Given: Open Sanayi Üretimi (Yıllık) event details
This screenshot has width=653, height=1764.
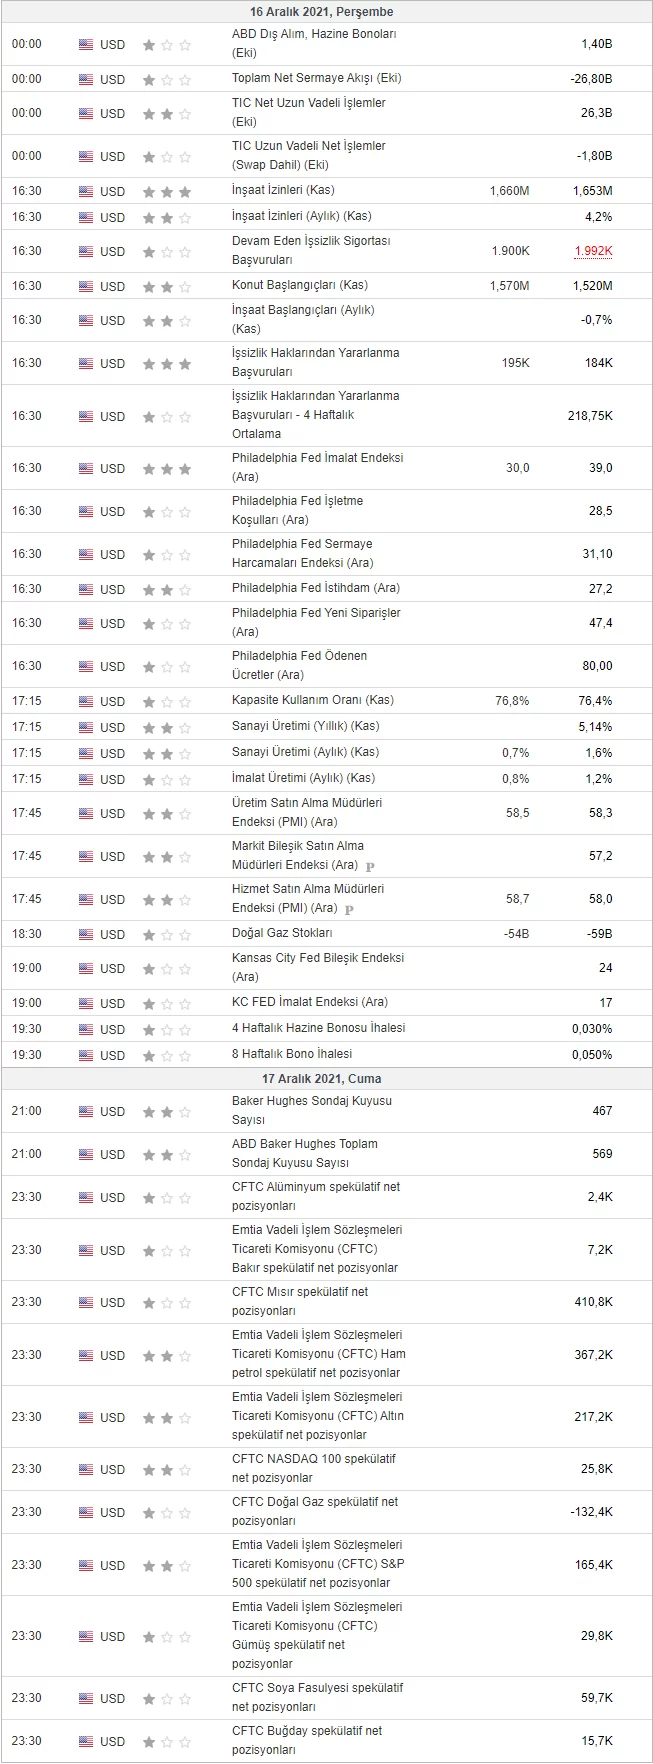Looking at the screenshot, I should click(x=305, y=726).
